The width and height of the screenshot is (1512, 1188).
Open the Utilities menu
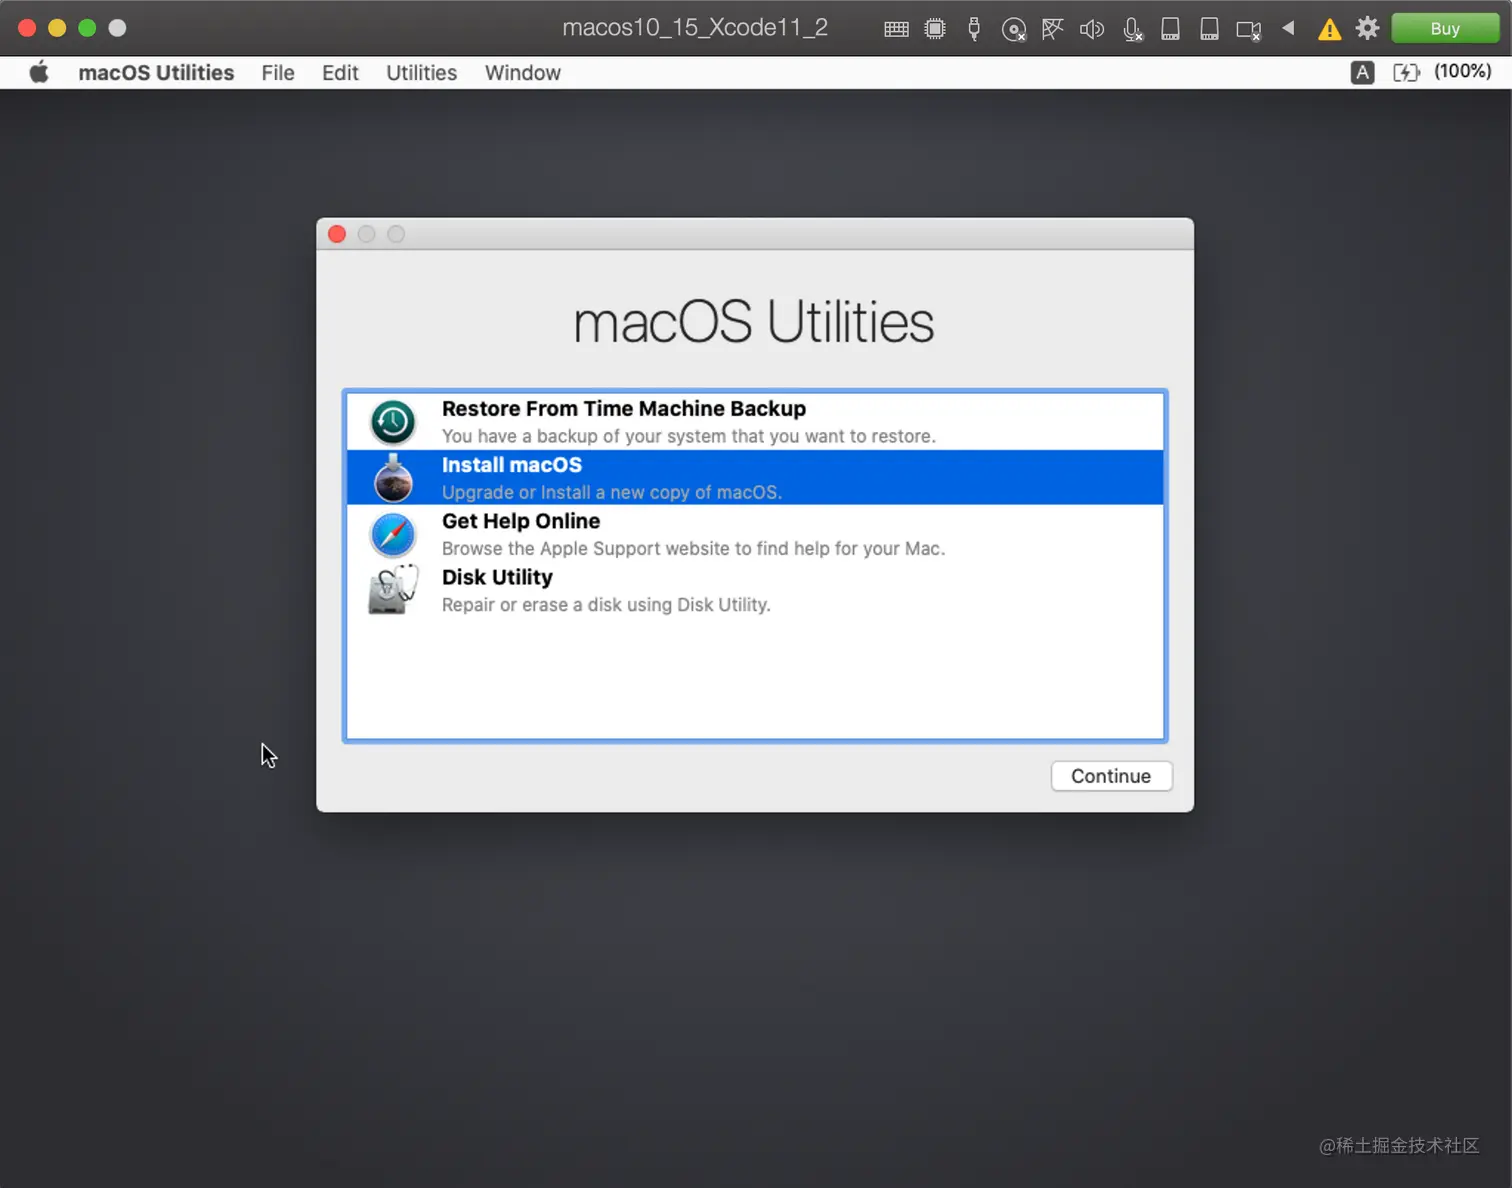421,73
